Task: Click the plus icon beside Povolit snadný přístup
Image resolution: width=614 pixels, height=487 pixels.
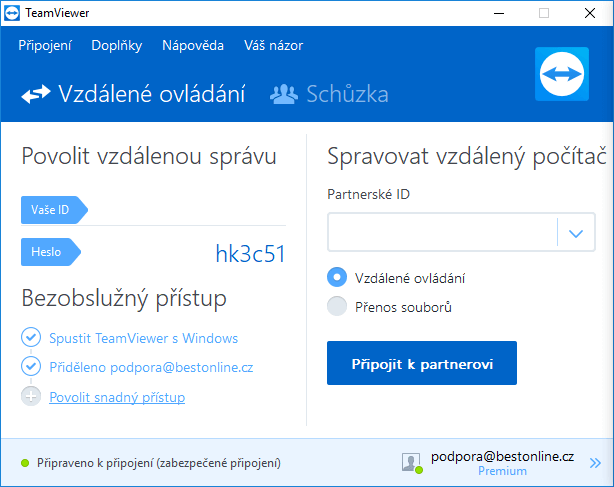Action: click(31, 396)
